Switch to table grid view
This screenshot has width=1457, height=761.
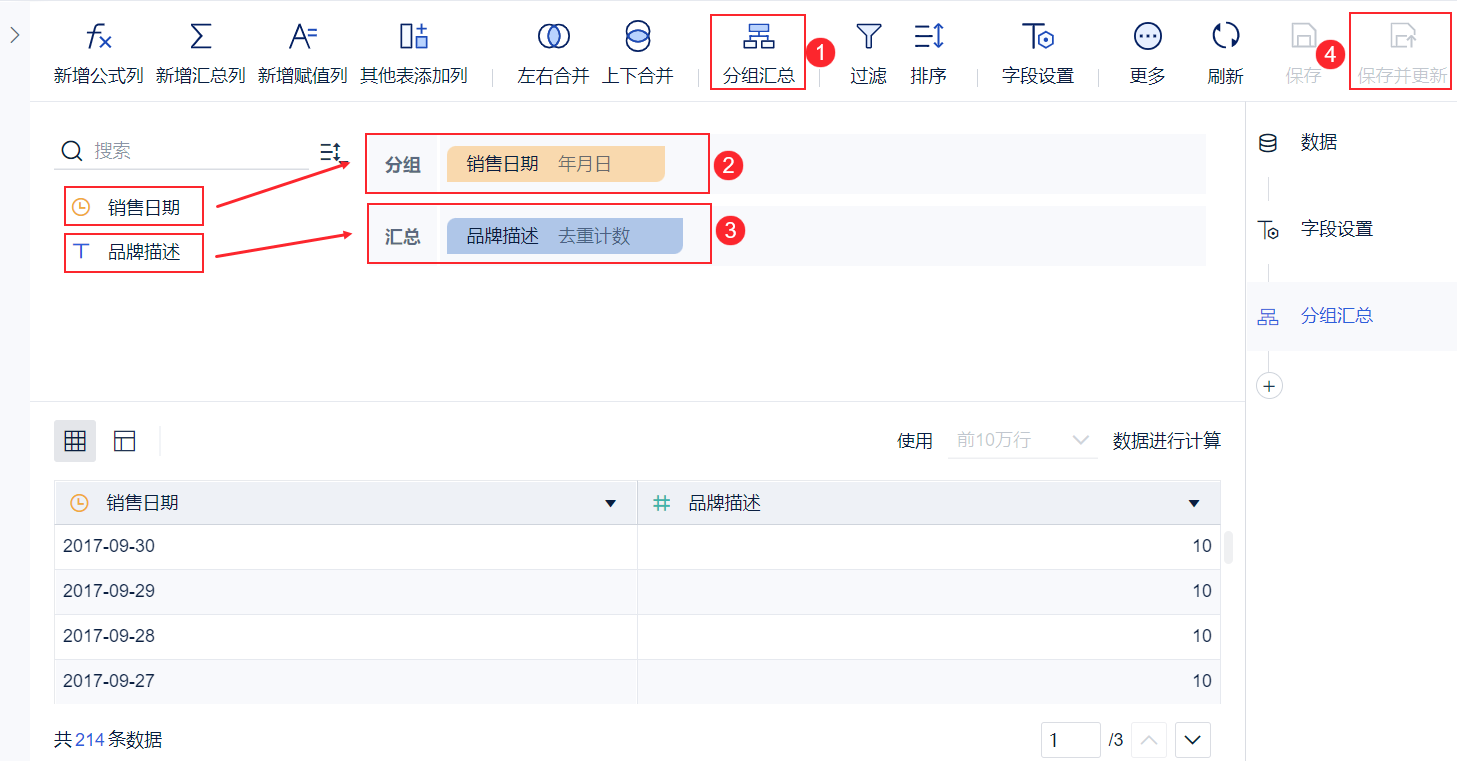pyautogui.click(x=75, y=441)
